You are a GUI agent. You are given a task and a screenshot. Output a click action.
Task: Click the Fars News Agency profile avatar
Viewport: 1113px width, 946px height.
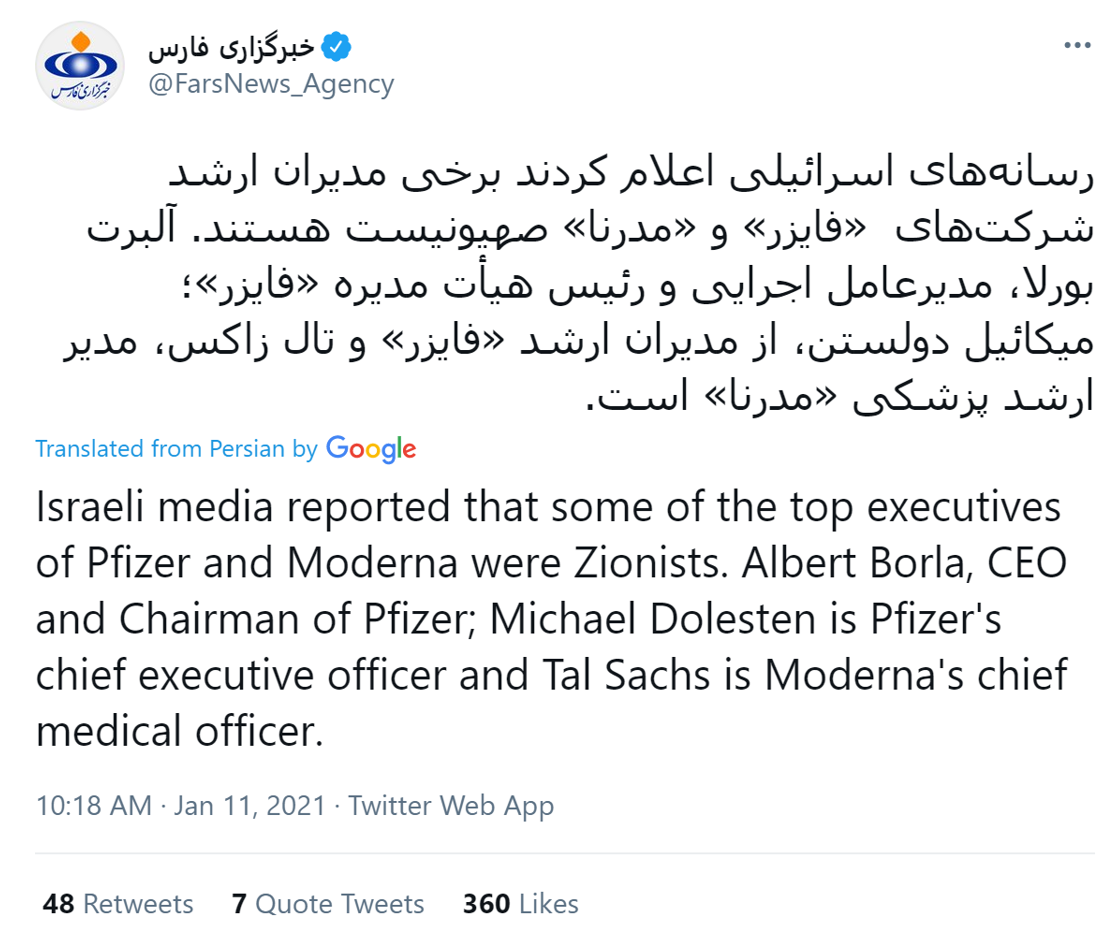(80, 66)
